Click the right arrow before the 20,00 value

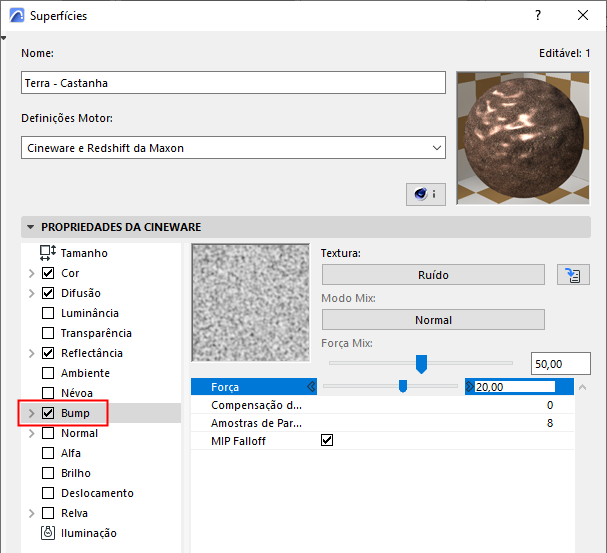(470, 387)
